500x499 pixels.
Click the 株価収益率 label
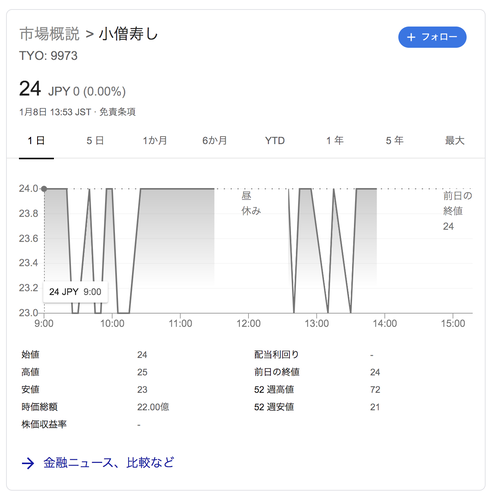(x=44, y=424)
